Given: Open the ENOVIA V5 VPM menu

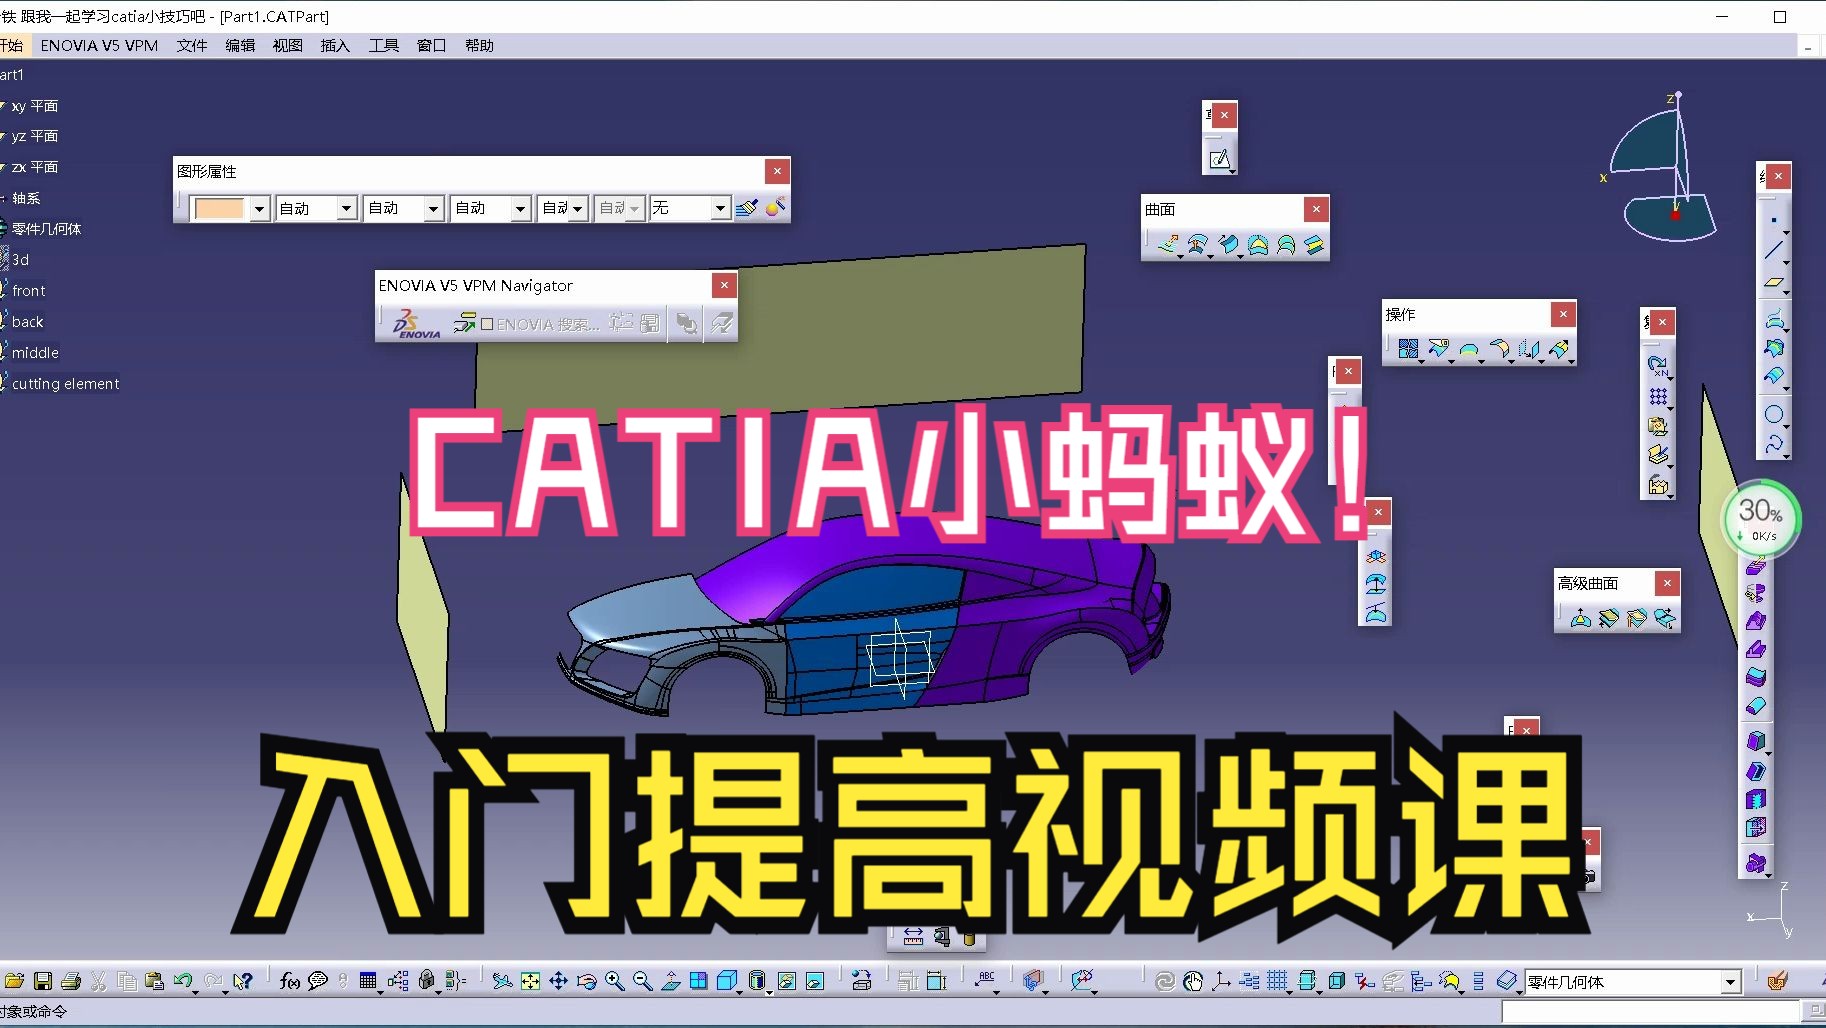Looking at the screenshot, I should point(99,45).
